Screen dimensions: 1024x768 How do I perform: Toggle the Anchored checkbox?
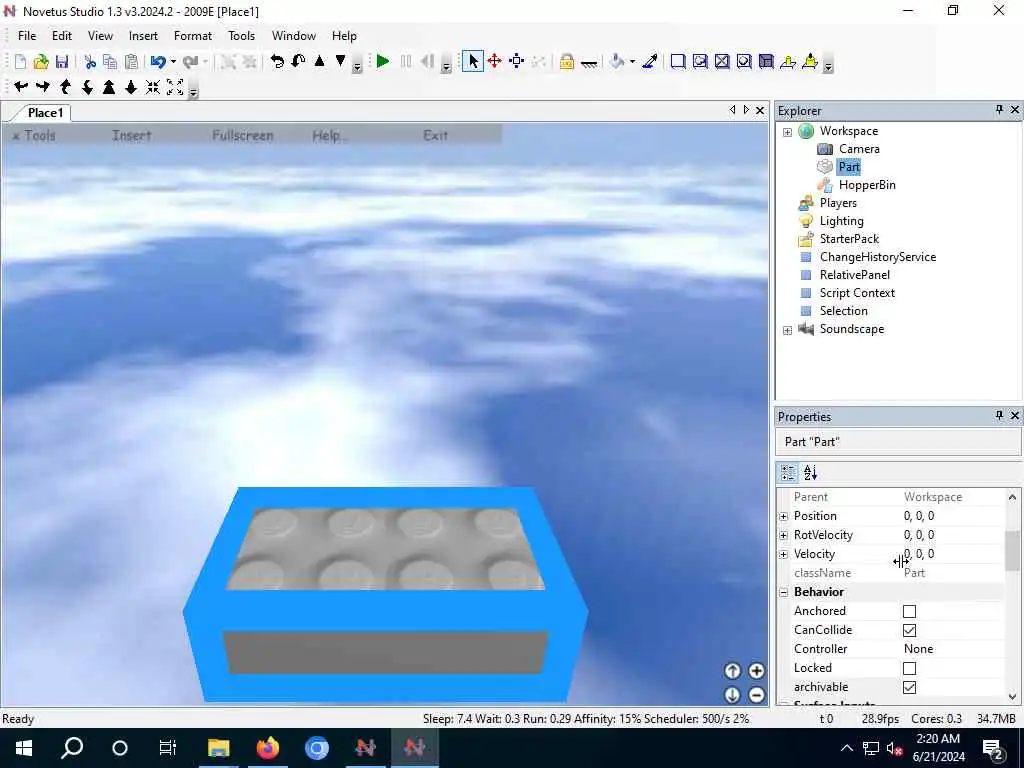909,611
